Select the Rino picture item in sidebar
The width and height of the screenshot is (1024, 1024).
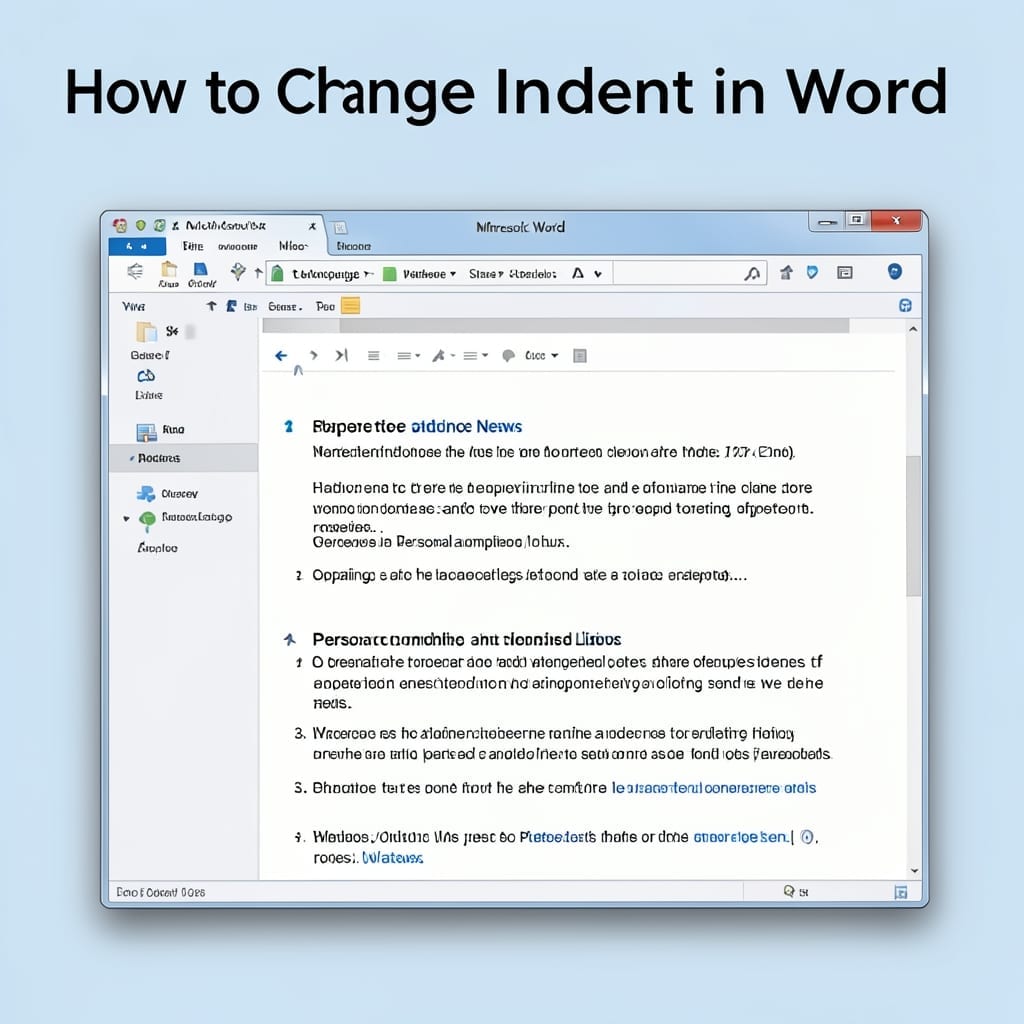[x=160, y=431]
